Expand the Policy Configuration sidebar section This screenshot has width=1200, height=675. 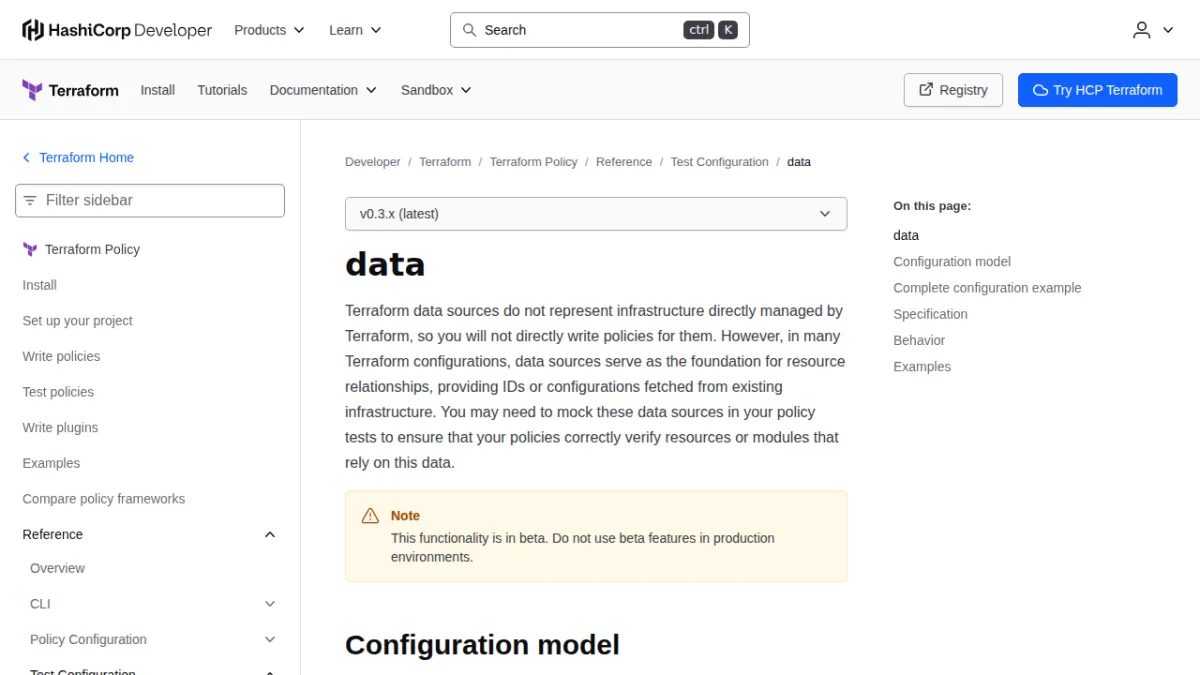(269, 639)
